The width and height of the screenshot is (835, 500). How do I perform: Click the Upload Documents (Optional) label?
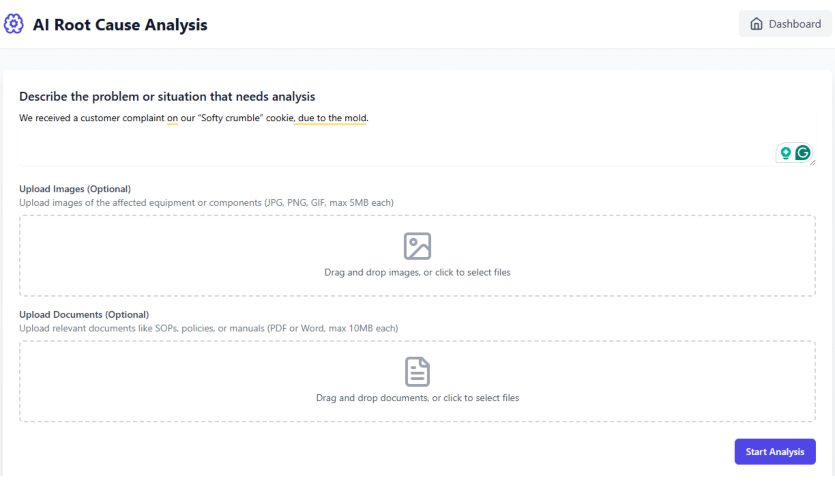84,314
